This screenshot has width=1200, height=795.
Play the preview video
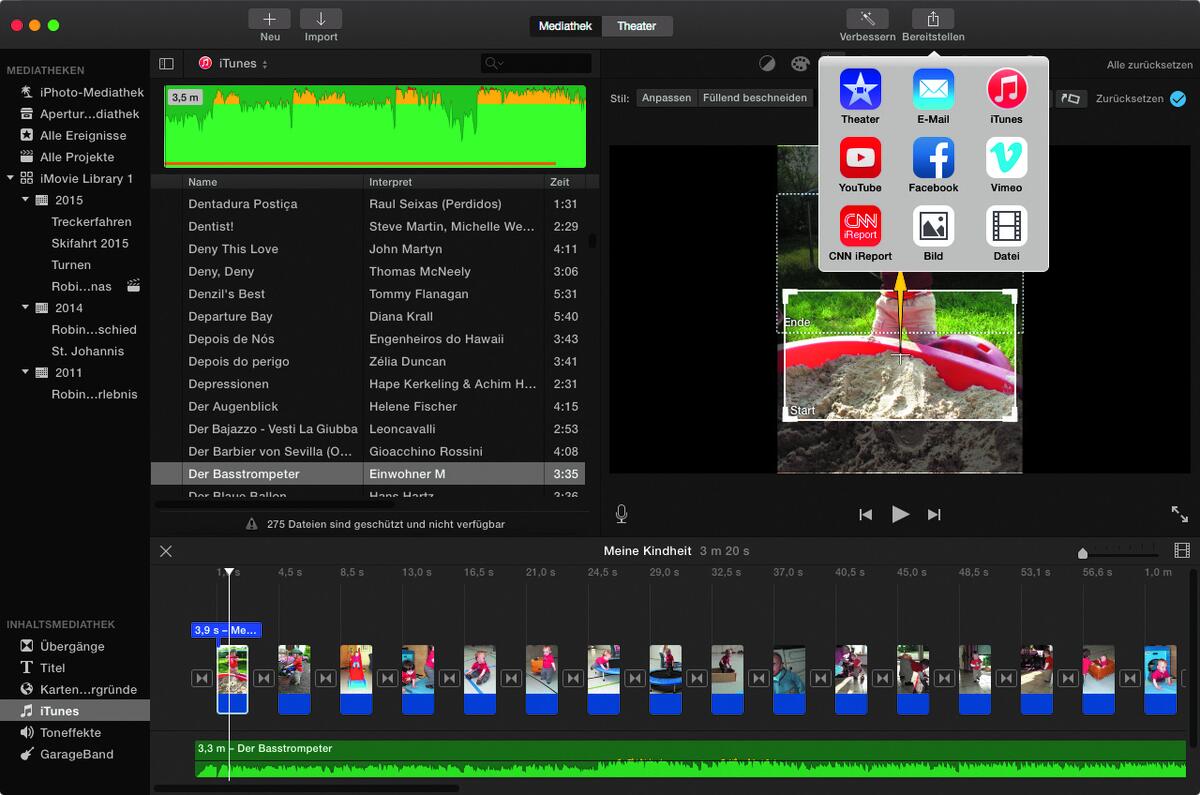(900, 514)
